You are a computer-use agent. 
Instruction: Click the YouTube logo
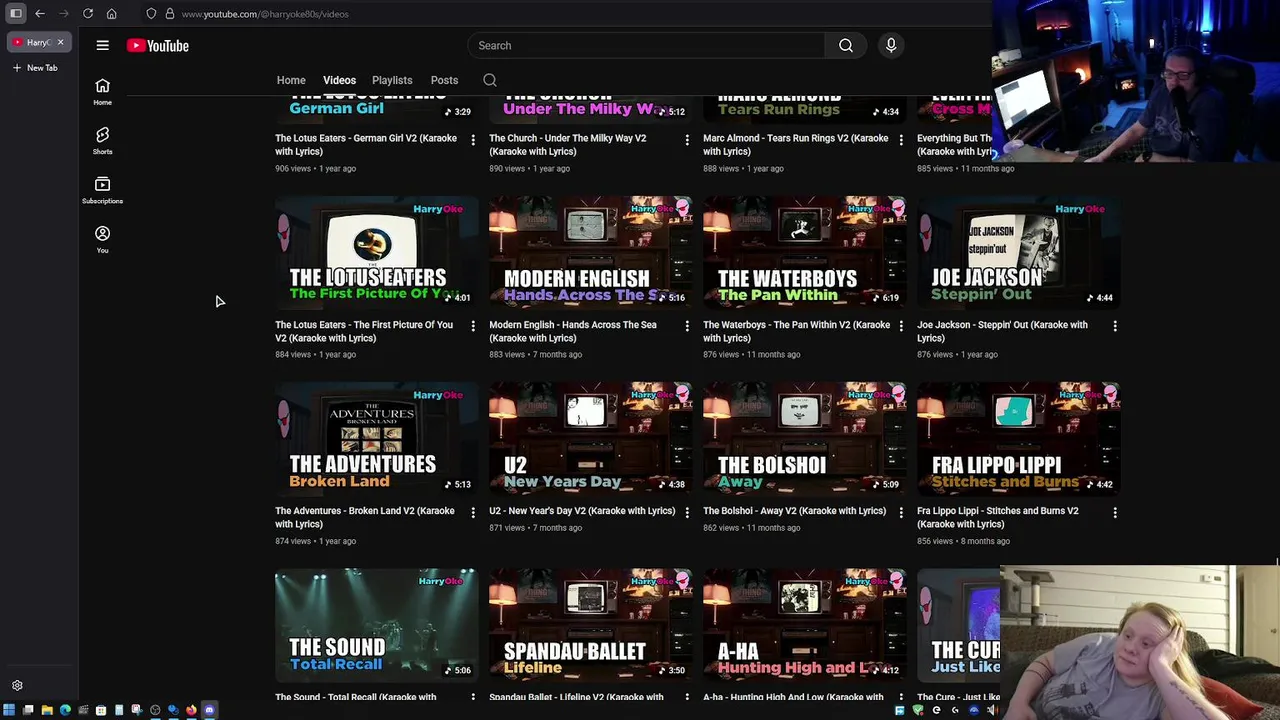pyautogui.click(x=158, y=45)
